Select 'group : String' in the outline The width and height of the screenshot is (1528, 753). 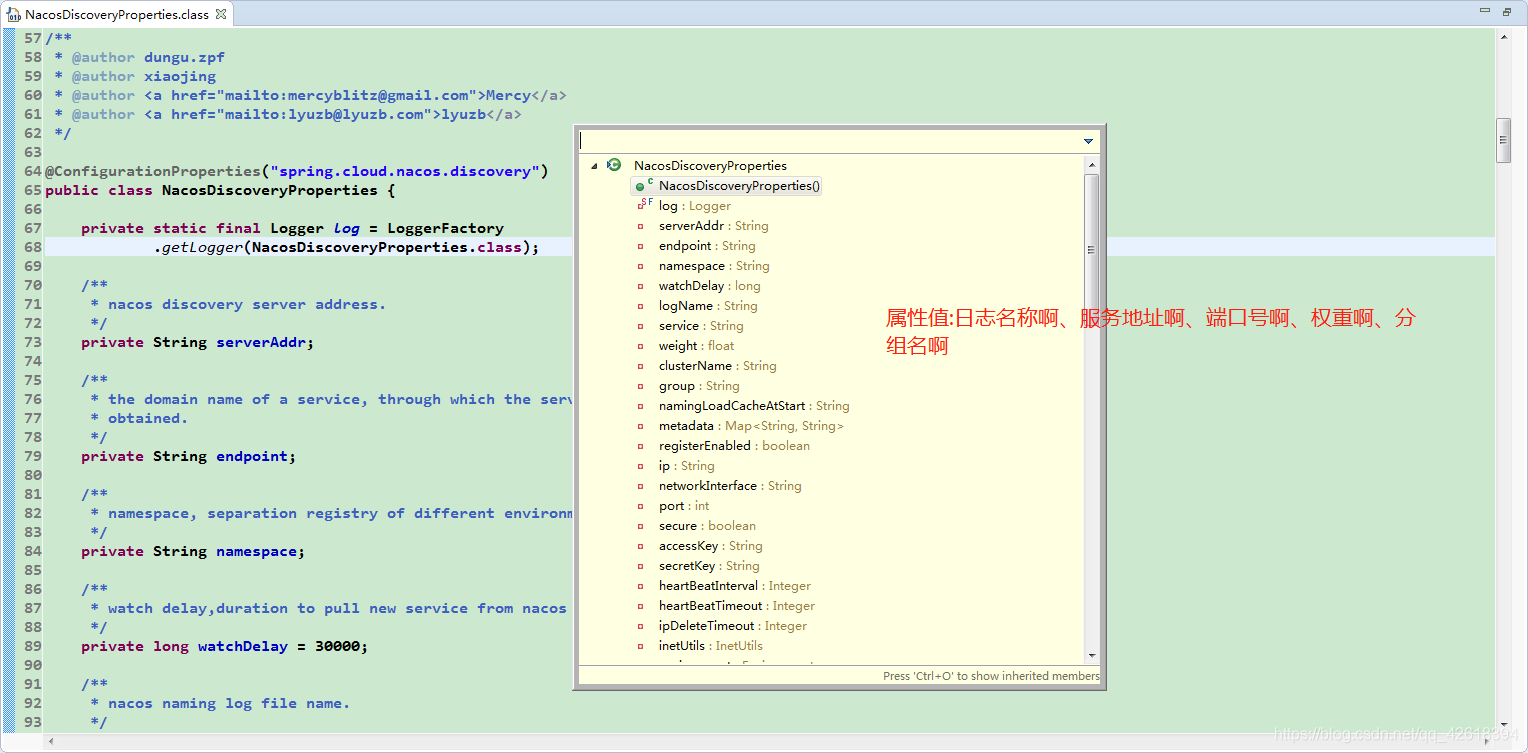tap(699, 386)
